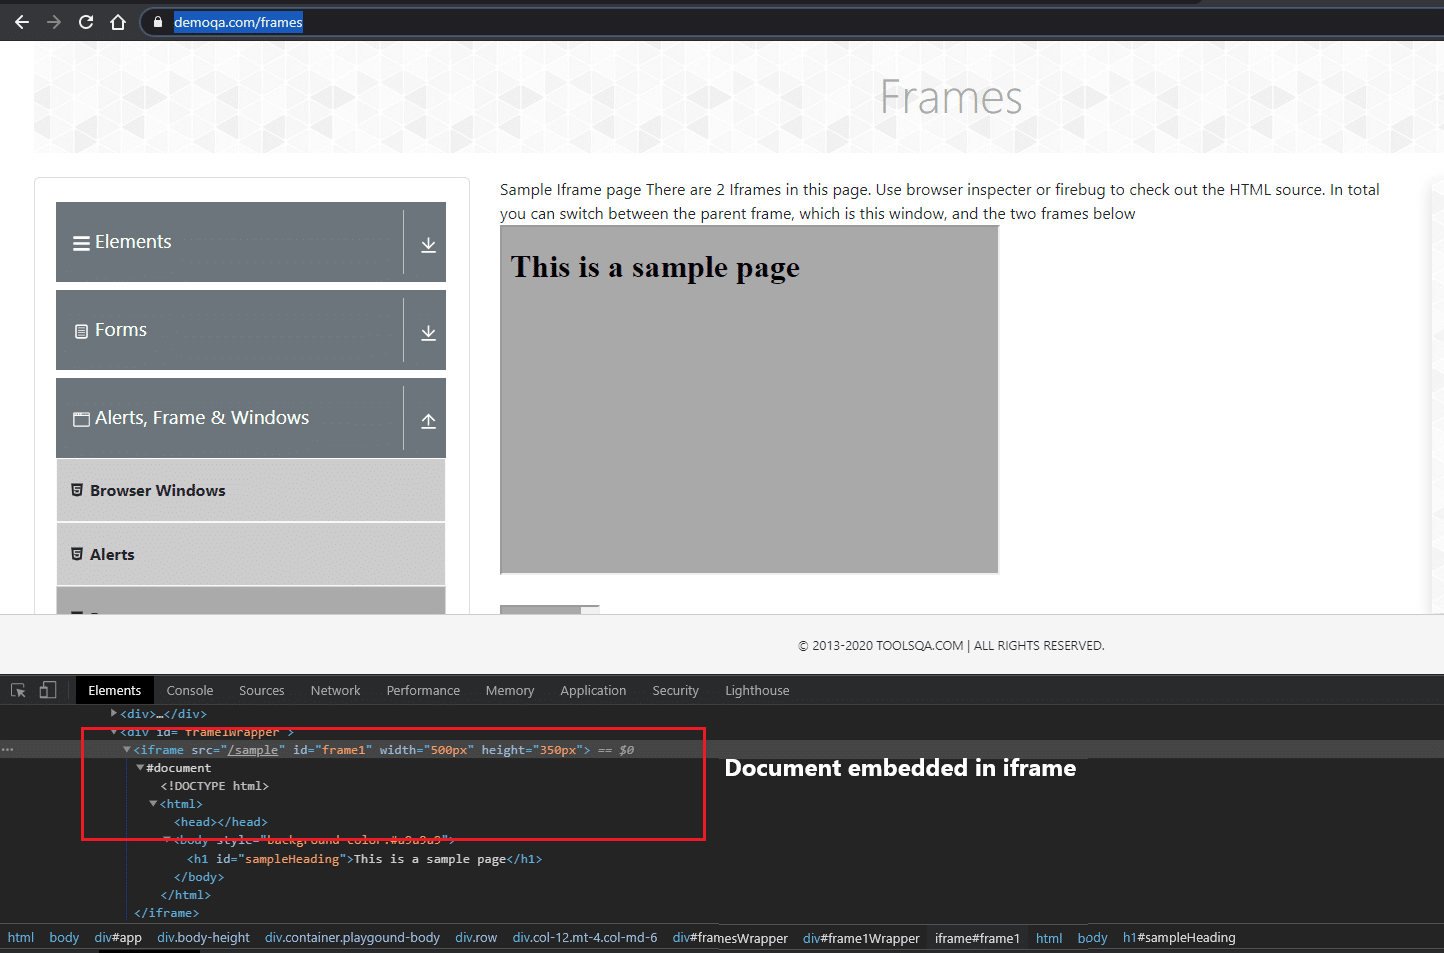The image size is (1444, 953).
Task: Click the /sample src link in iframe tag
Action: [253, 750]
